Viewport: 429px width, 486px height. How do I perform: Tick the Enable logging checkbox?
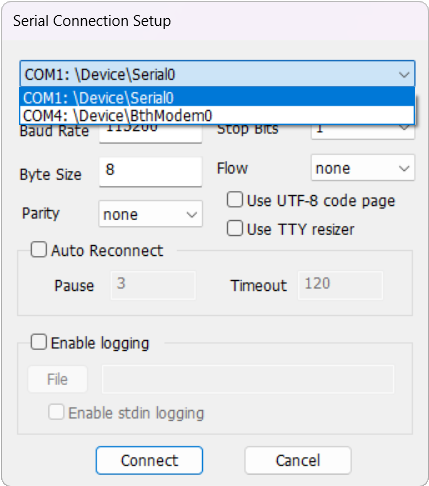click(x=39, y=342)
